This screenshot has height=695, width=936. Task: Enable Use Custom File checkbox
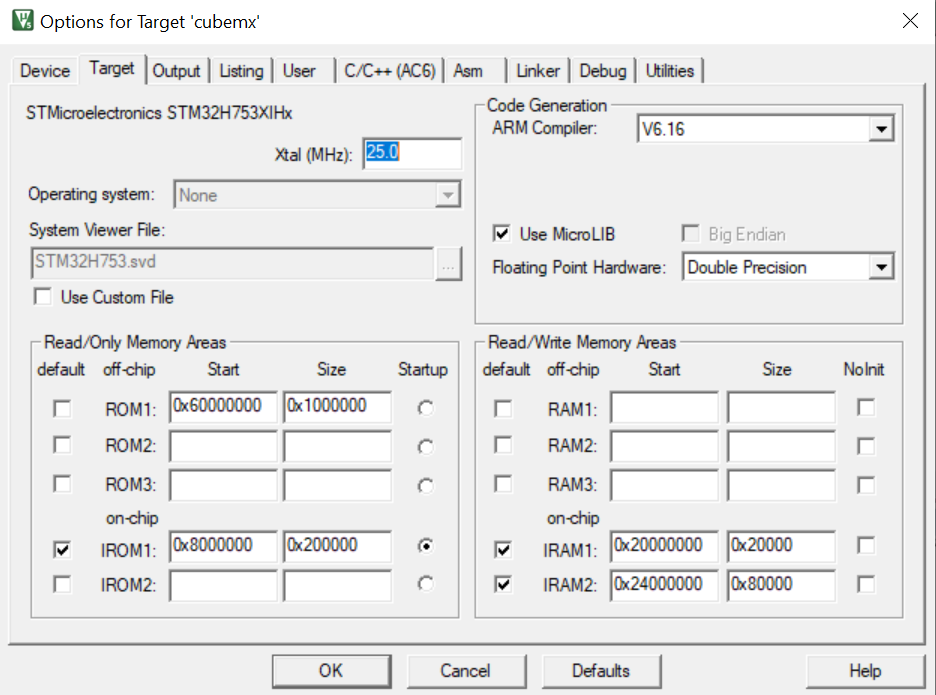(43, 297)
